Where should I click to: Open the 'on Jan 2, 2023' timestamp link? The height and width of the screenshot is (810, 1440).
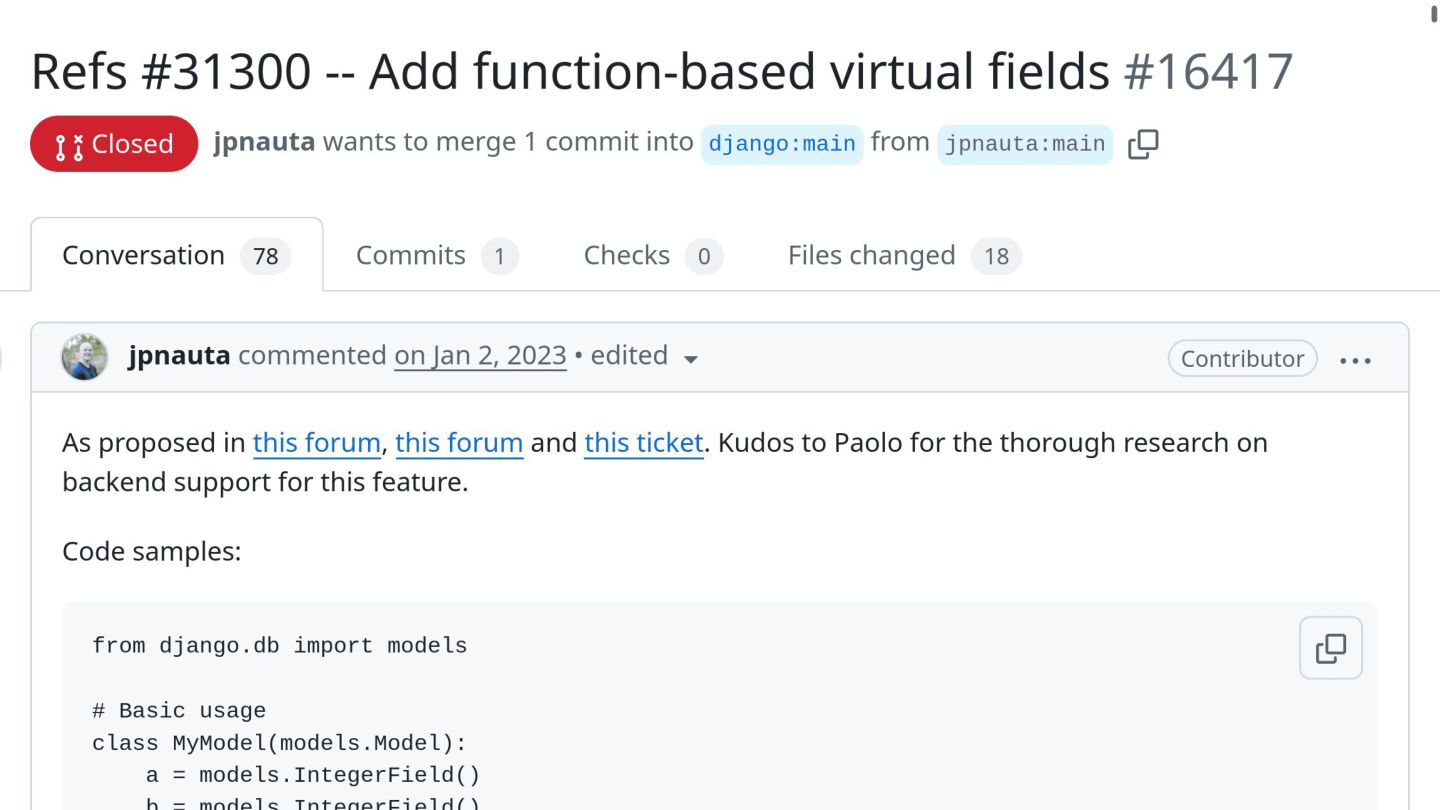pos(480,356)
